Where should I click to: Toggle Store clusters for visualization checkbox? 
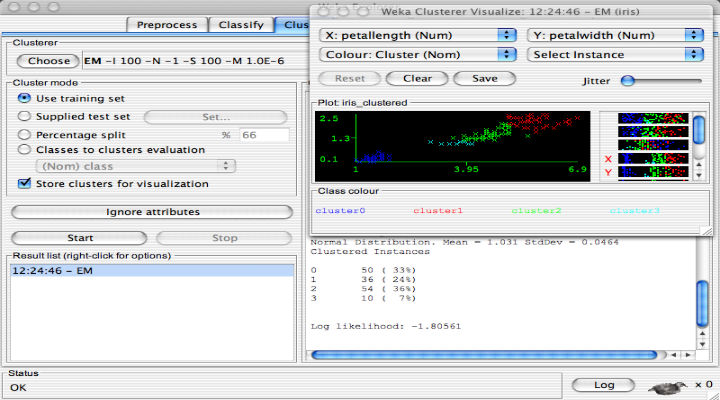(x=24, y=184)
